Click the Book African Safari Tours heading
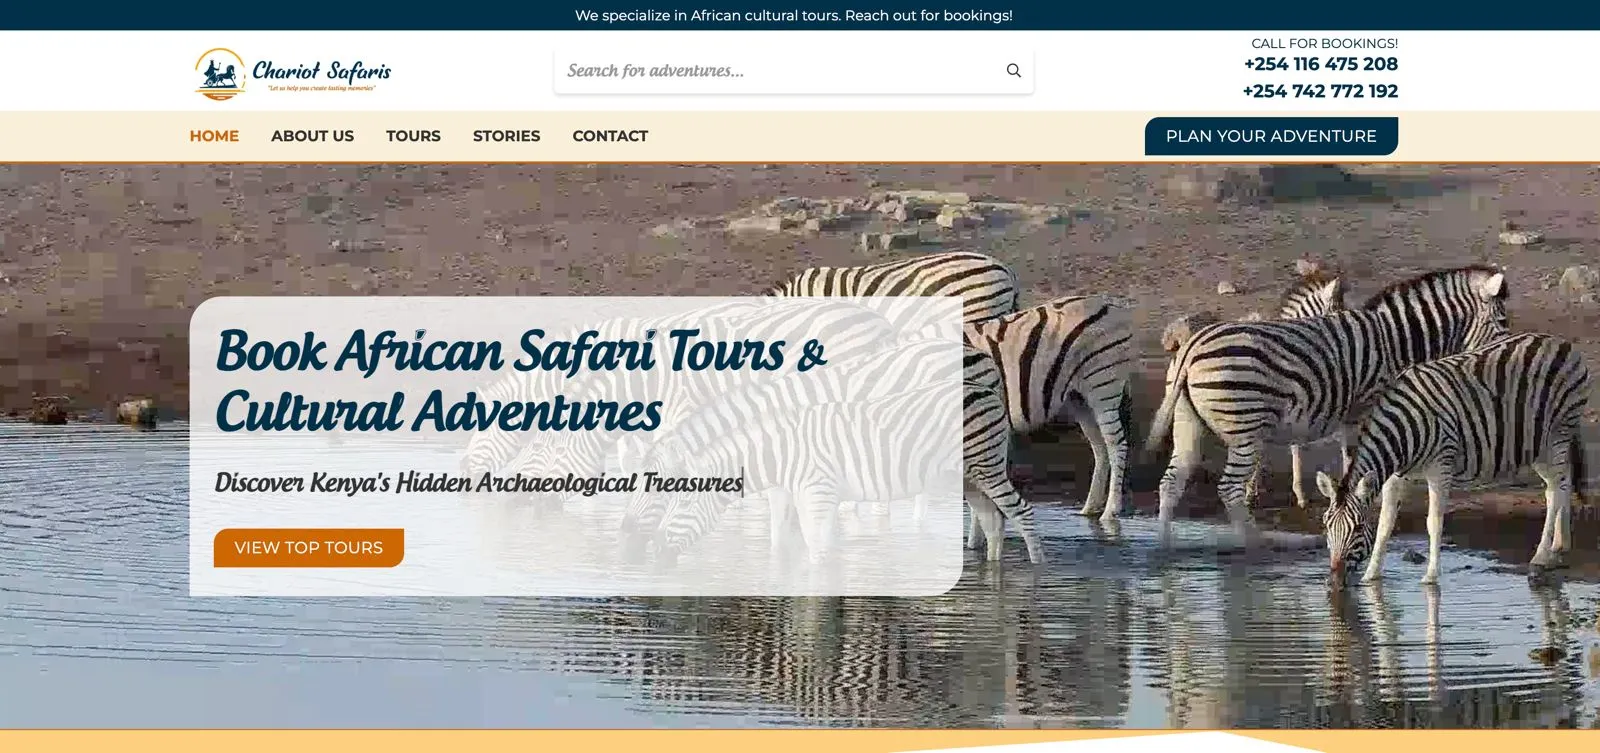 point(521,382)
